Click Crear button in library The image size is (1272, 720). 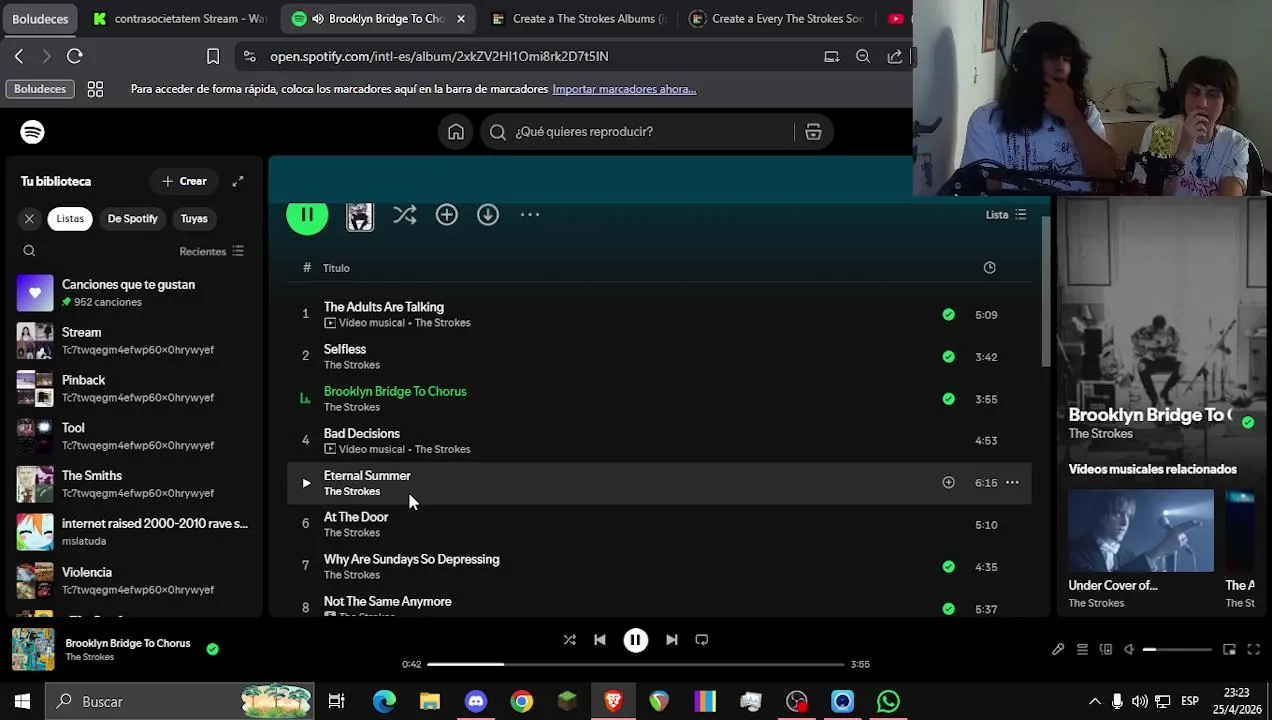coord(184,181)
